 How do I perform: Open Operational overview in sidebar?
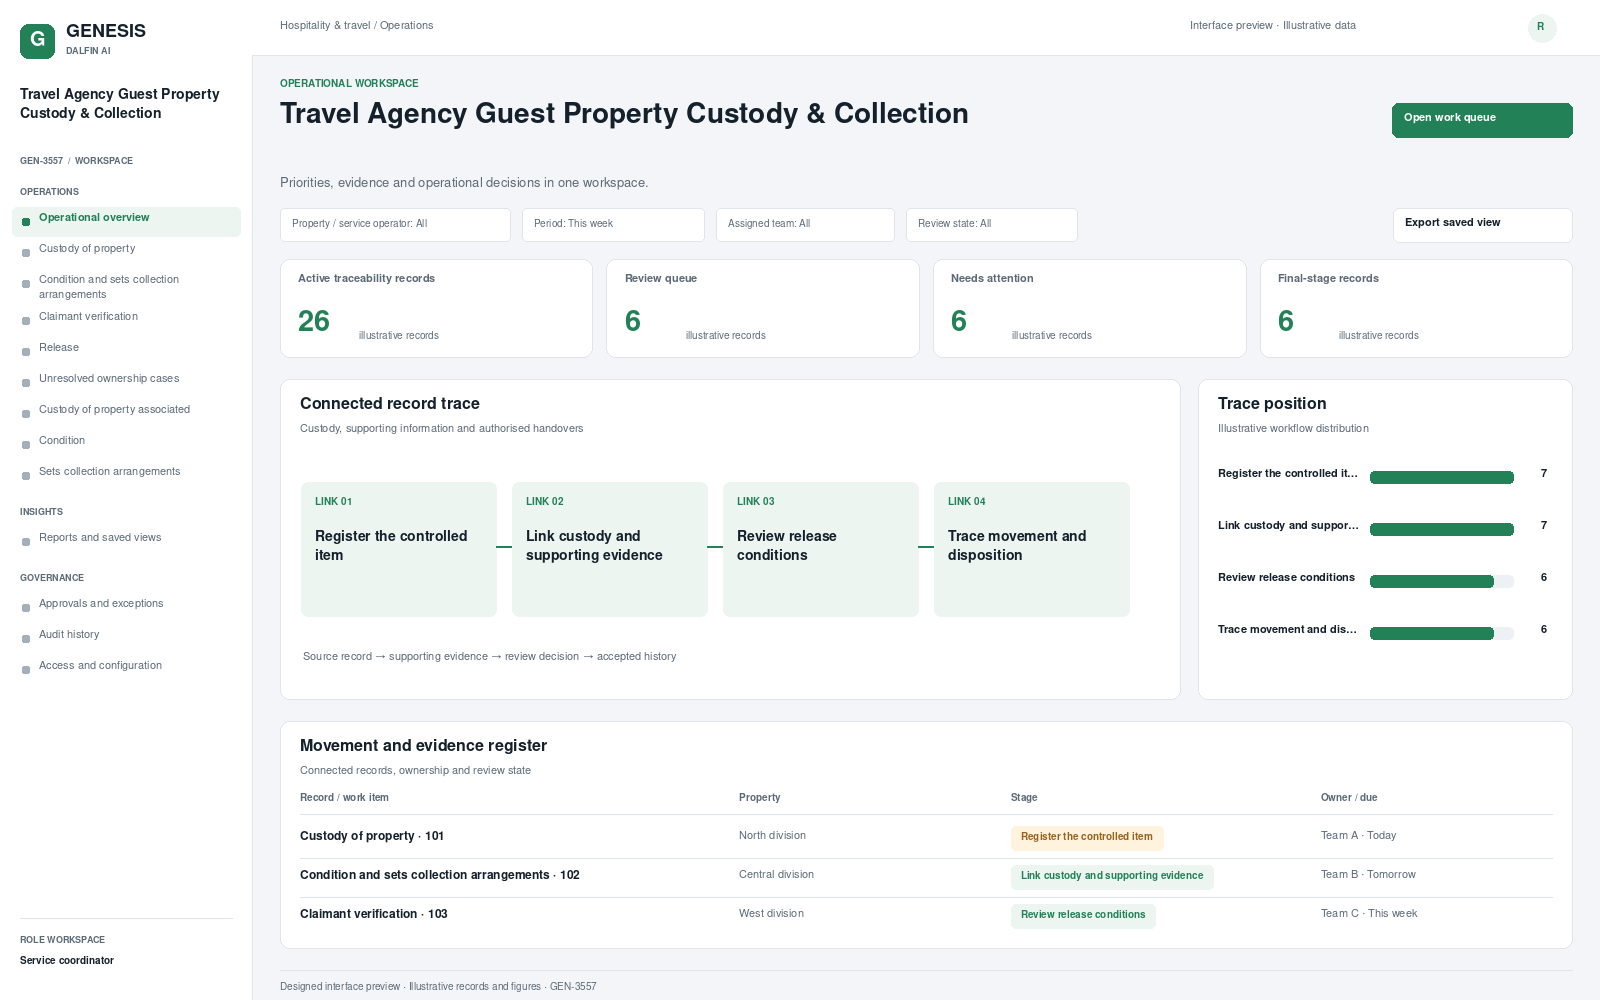[126, 222]
